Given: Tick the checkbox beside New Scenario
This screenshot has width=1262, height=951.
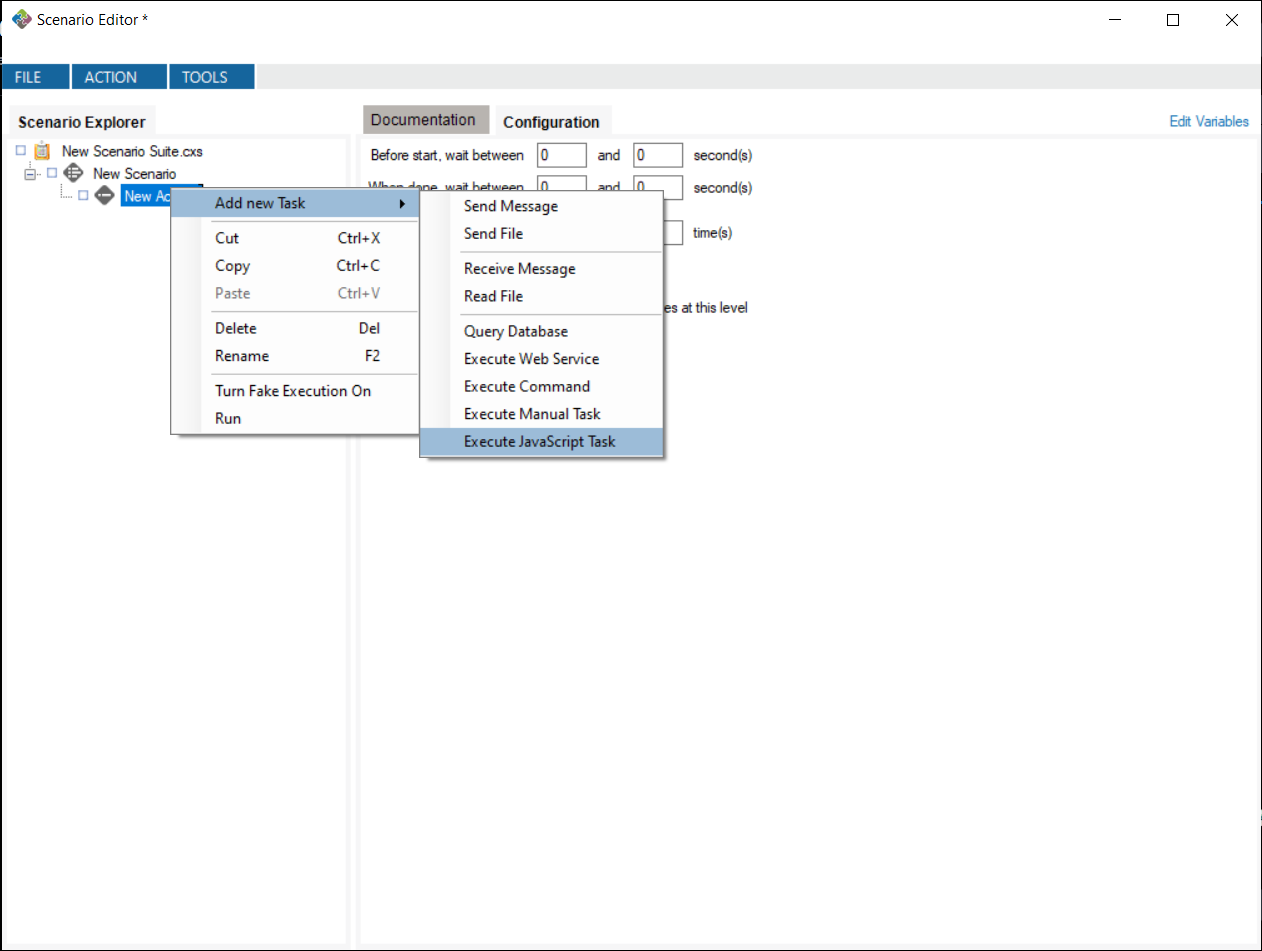Looking at the screenshot, I should tap(52, 173).
